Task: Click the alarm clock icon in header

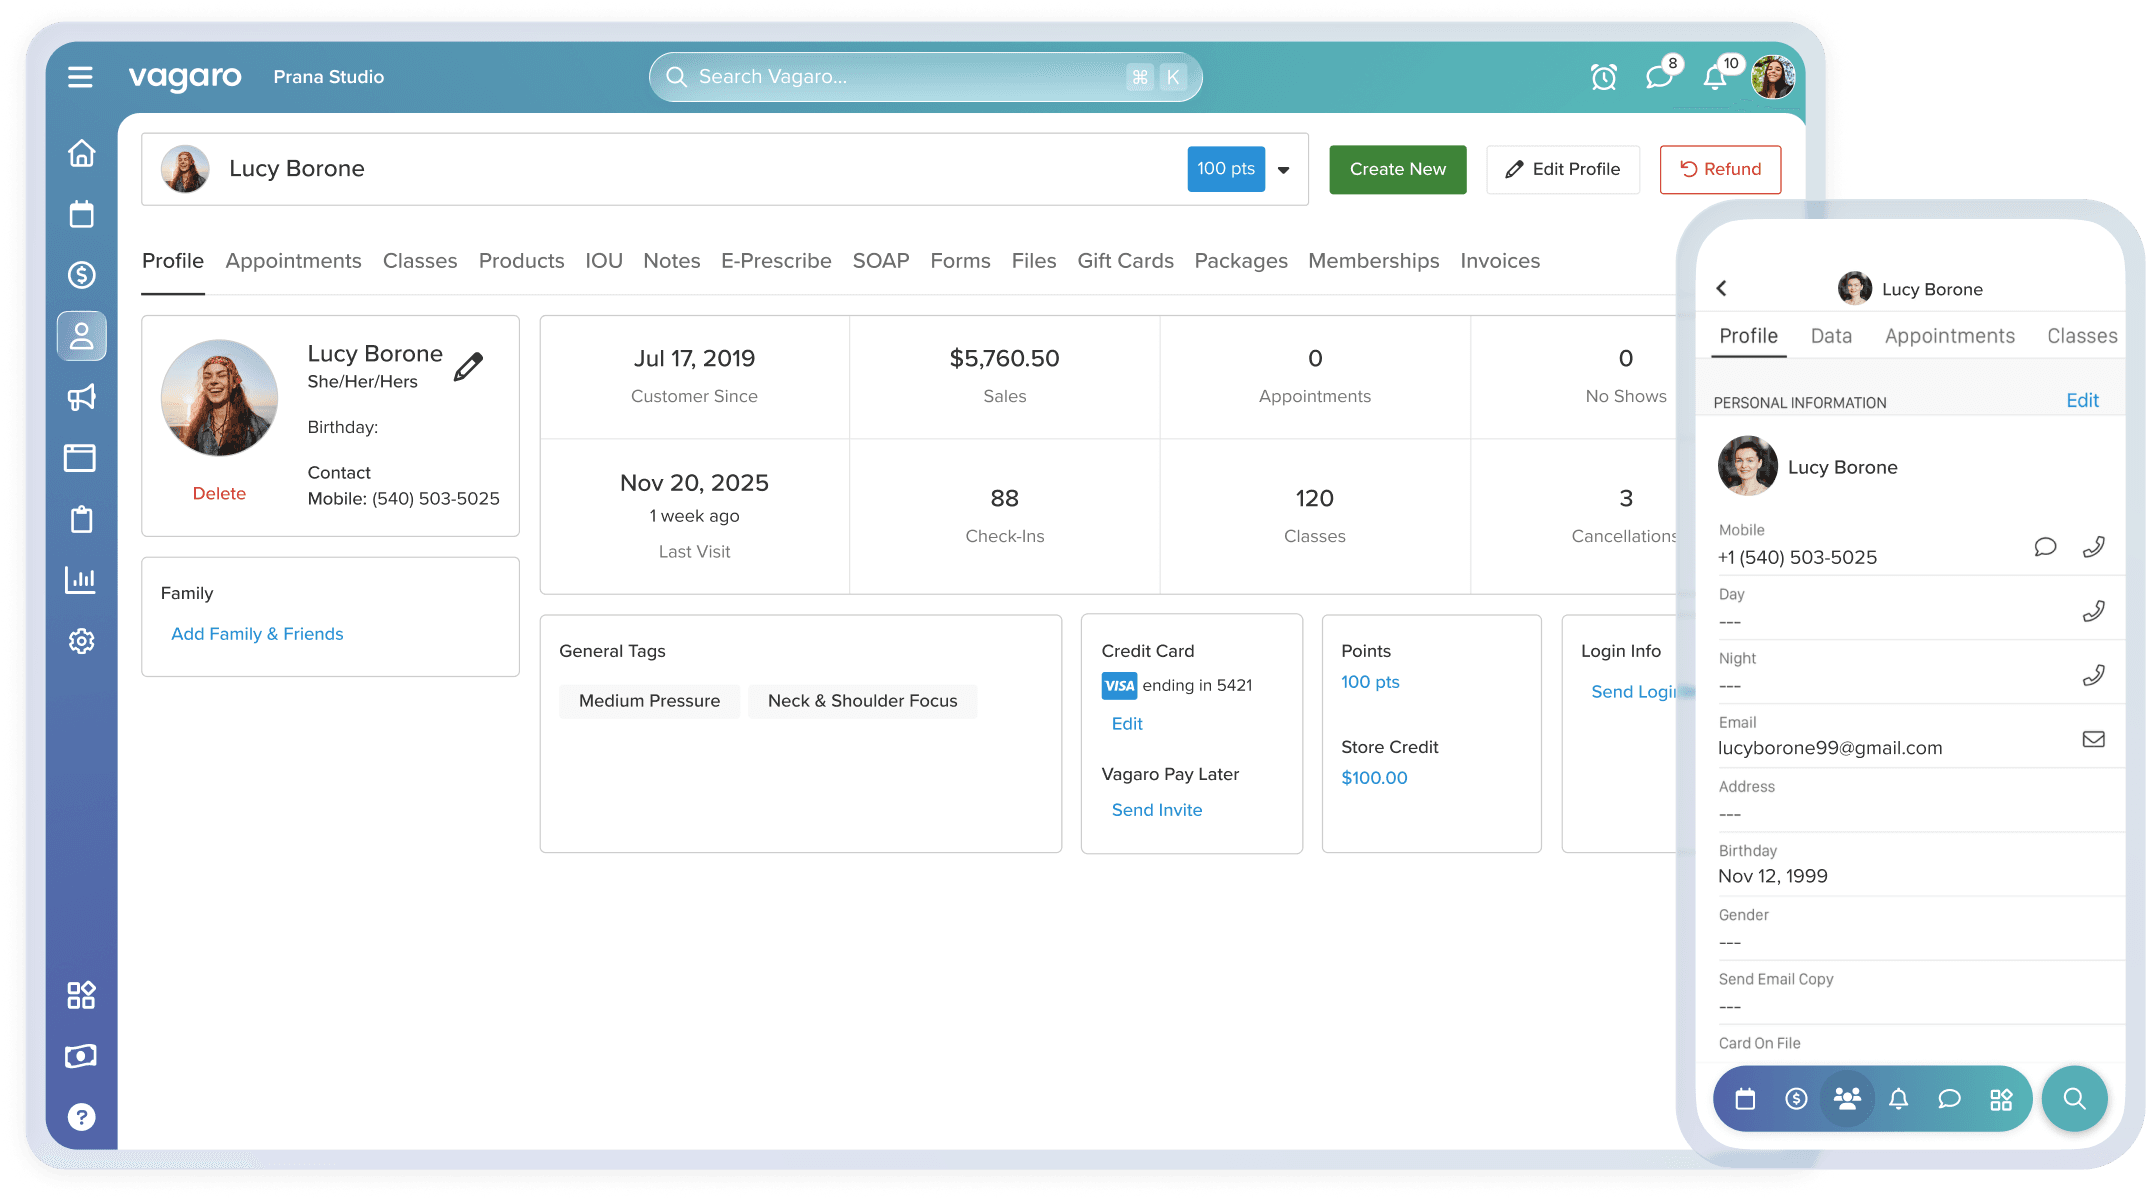Action: pos(1603,77)
